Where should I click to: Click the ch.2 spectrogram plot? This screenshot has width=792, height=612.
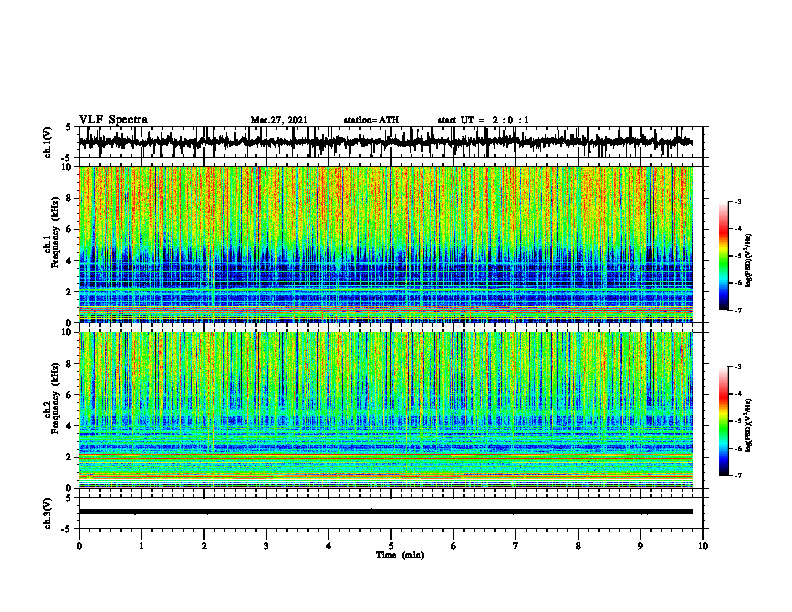click(385, 410)
